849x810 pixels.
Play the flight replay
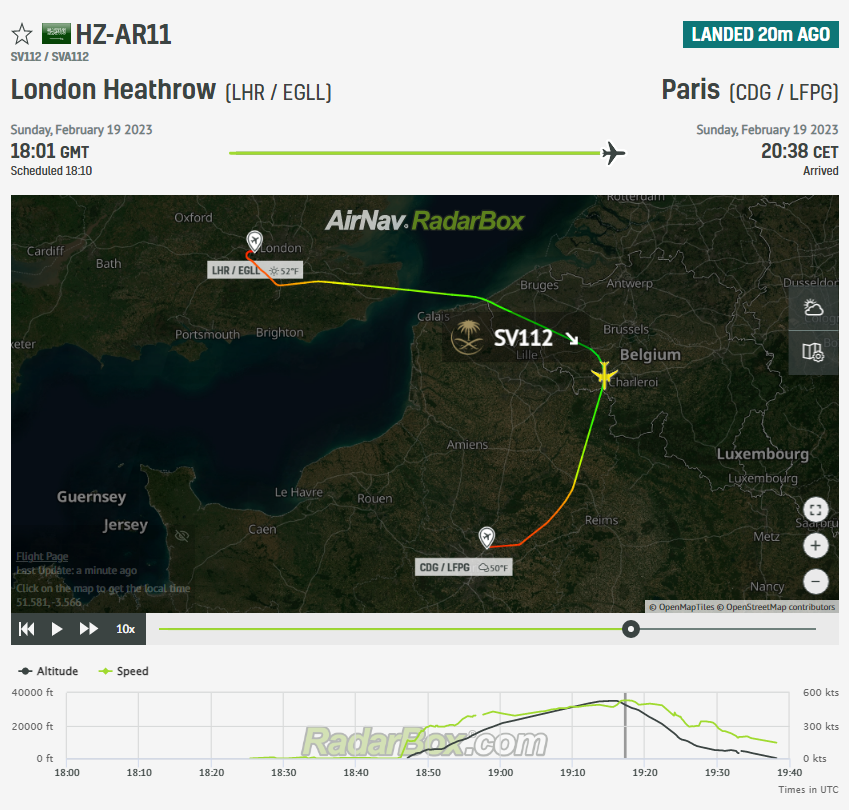point(57,629)
